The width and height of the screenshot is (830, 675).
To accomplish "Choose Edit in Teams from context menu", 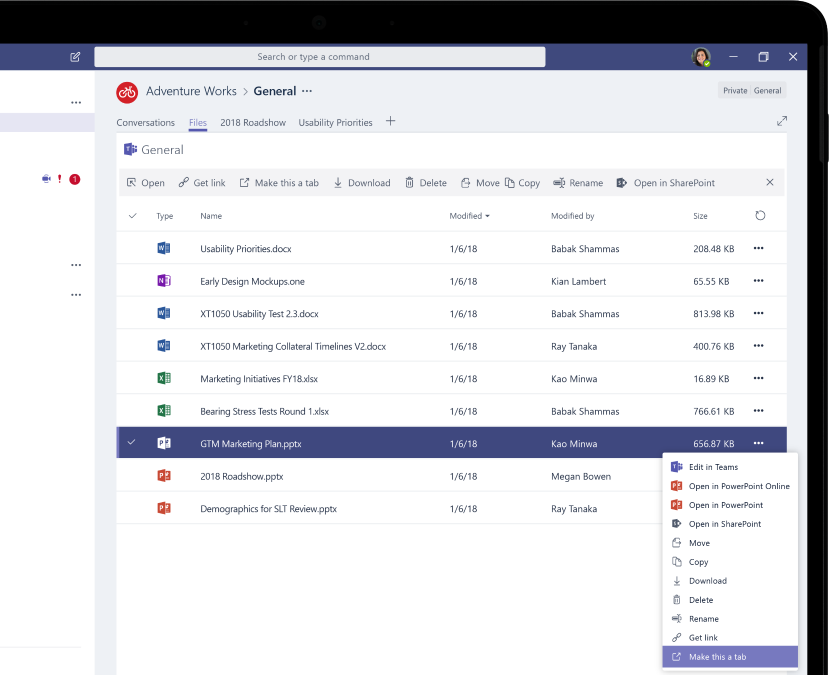I will (x=730, y=467).
